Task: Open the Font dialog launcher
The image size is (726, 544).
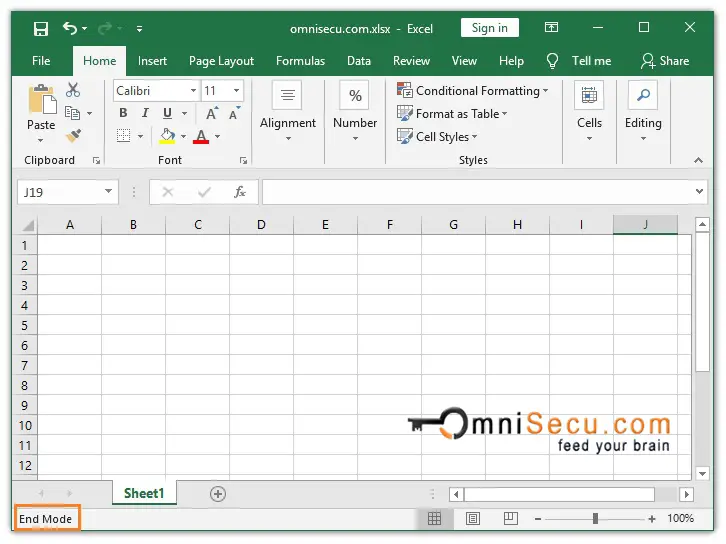Action: click(243, 161)
